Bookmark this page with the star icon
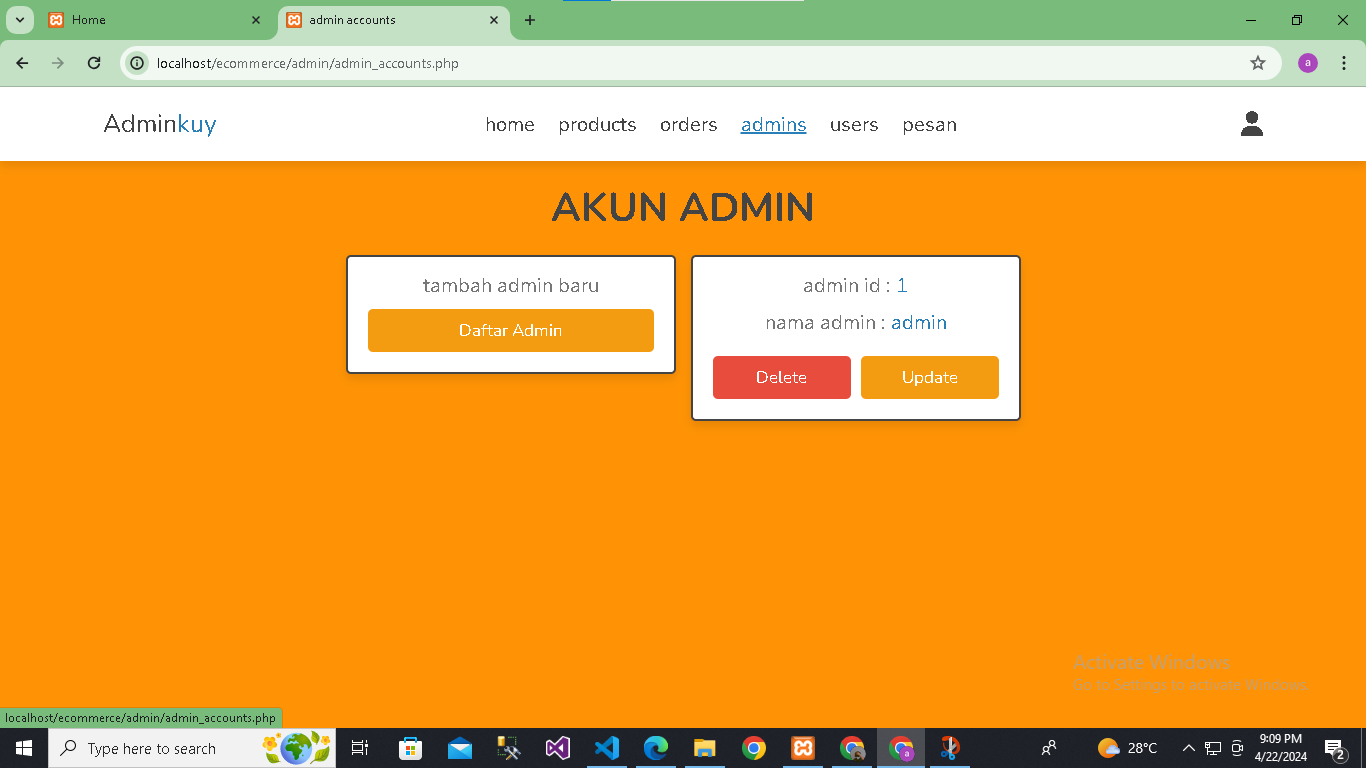The height and width of the screenshot is (768, 1366). [1258, 63]
